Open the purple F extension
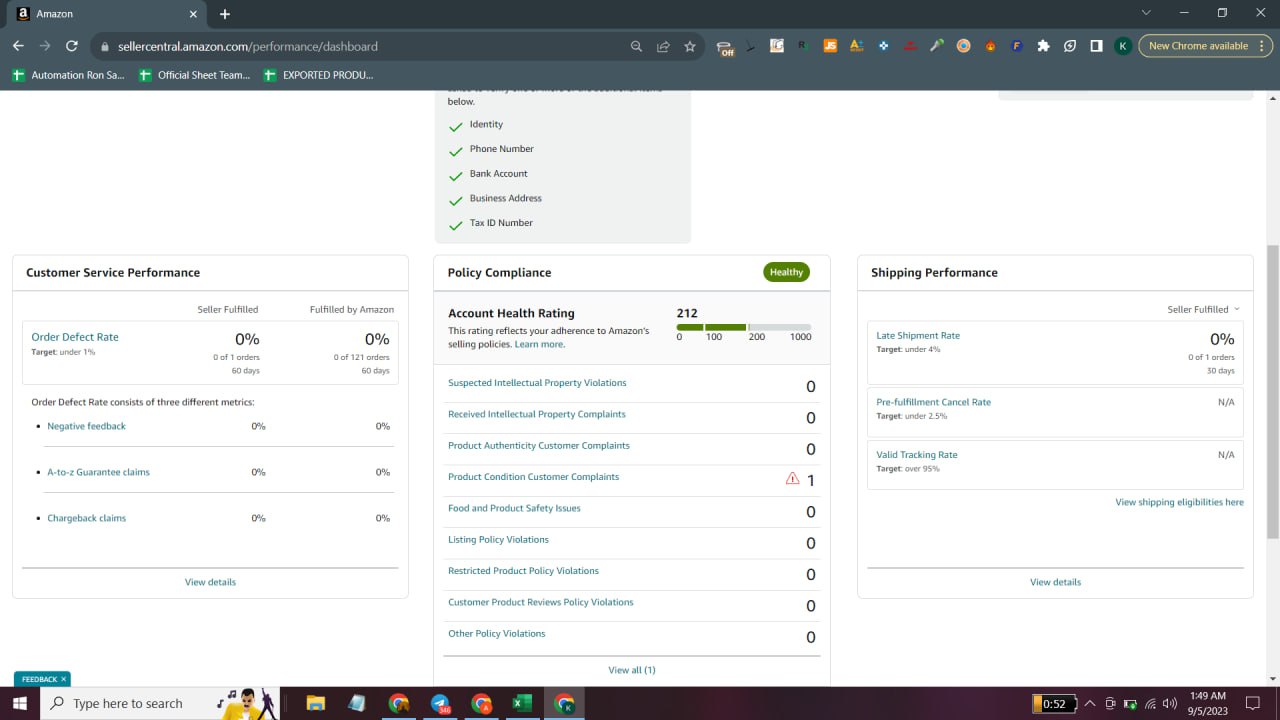The image size is (1280, 720). point(1017,46)
